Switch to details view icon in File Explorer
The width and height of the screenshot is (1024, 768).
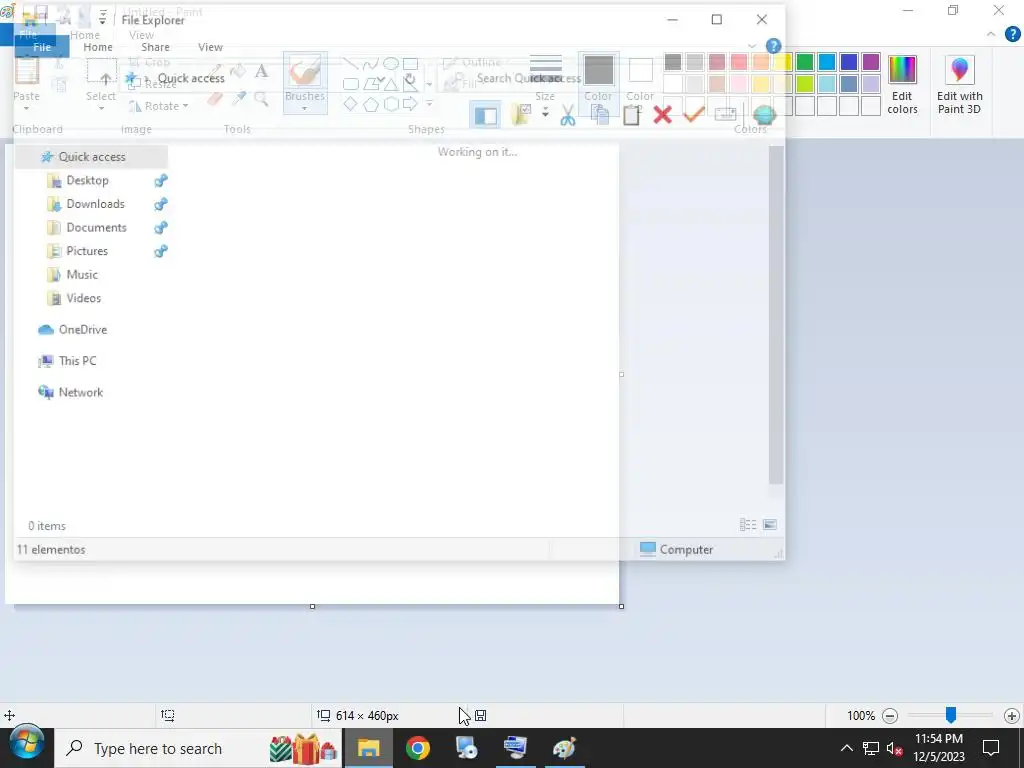[748, 524]
